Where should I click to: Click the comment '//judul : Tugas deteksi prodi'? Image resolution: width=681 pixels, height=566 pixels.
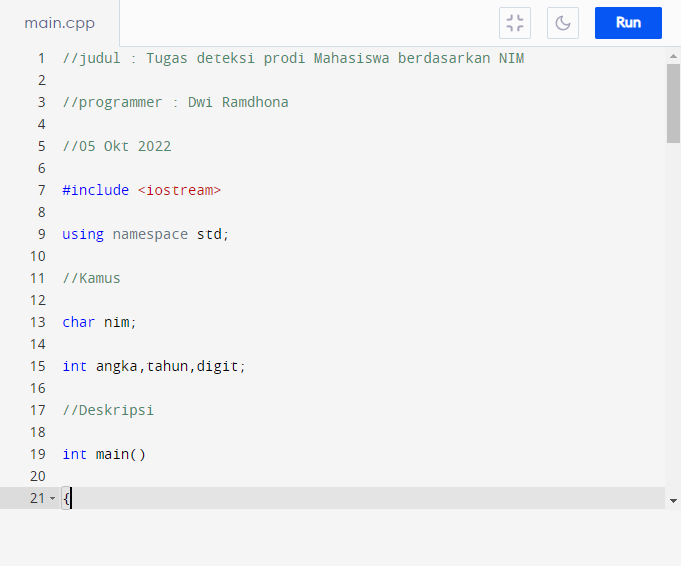[x=184, y=58]
